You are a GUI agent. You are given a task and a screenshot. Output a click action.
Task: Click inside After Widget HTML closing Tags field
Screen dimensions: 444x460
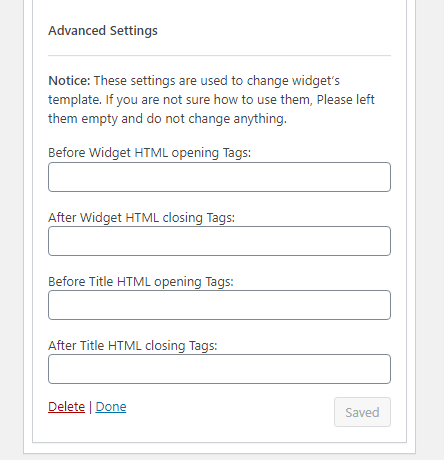point(219,241)
